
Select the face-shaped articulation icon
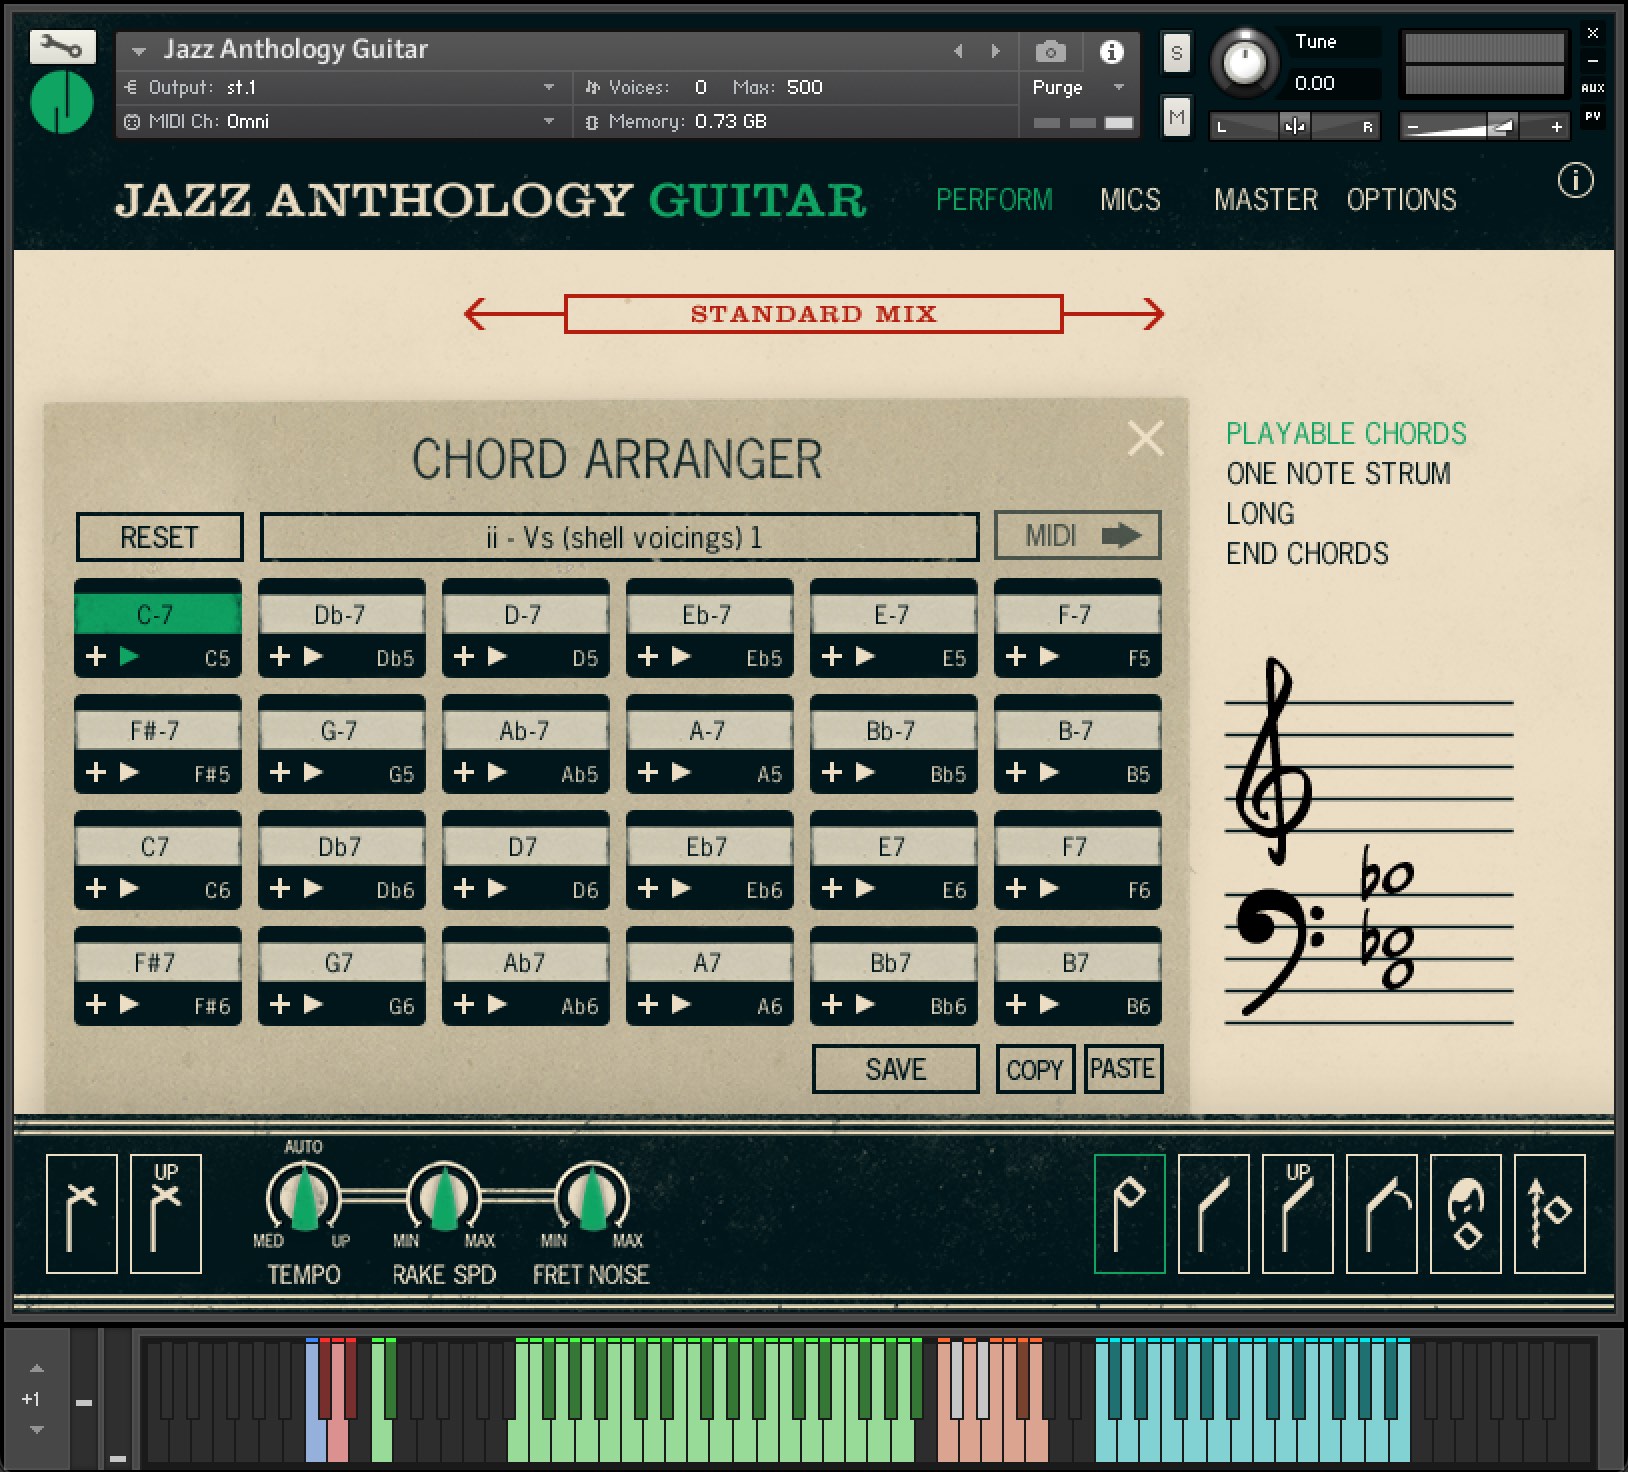1465,1213
